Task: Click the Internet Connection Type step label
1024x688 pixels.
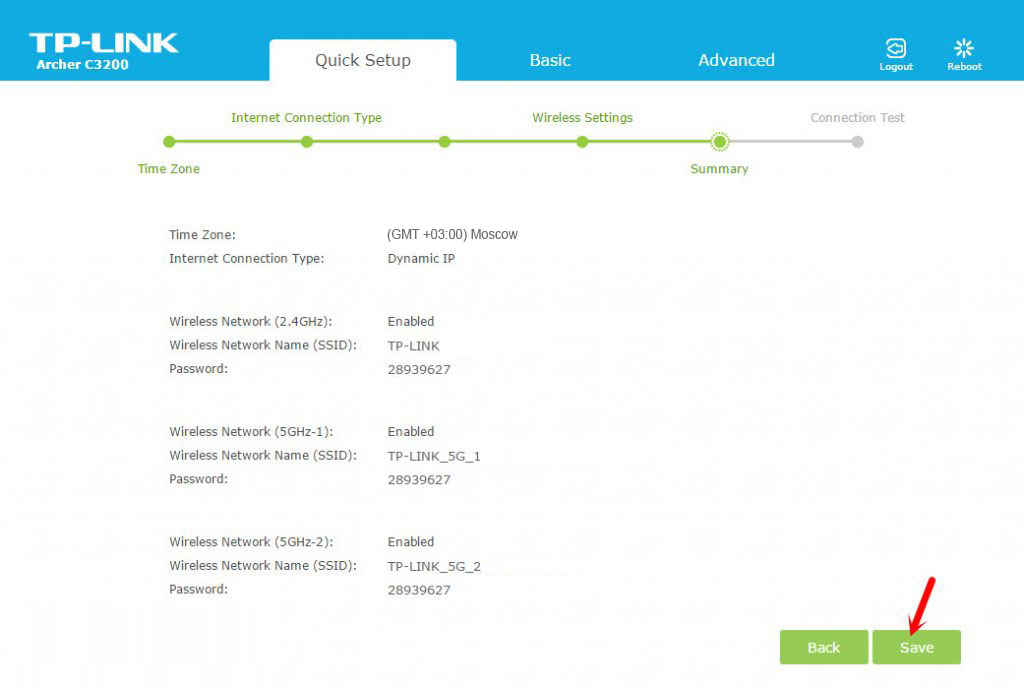Action: pyautogui.click(x=306, y=117)
